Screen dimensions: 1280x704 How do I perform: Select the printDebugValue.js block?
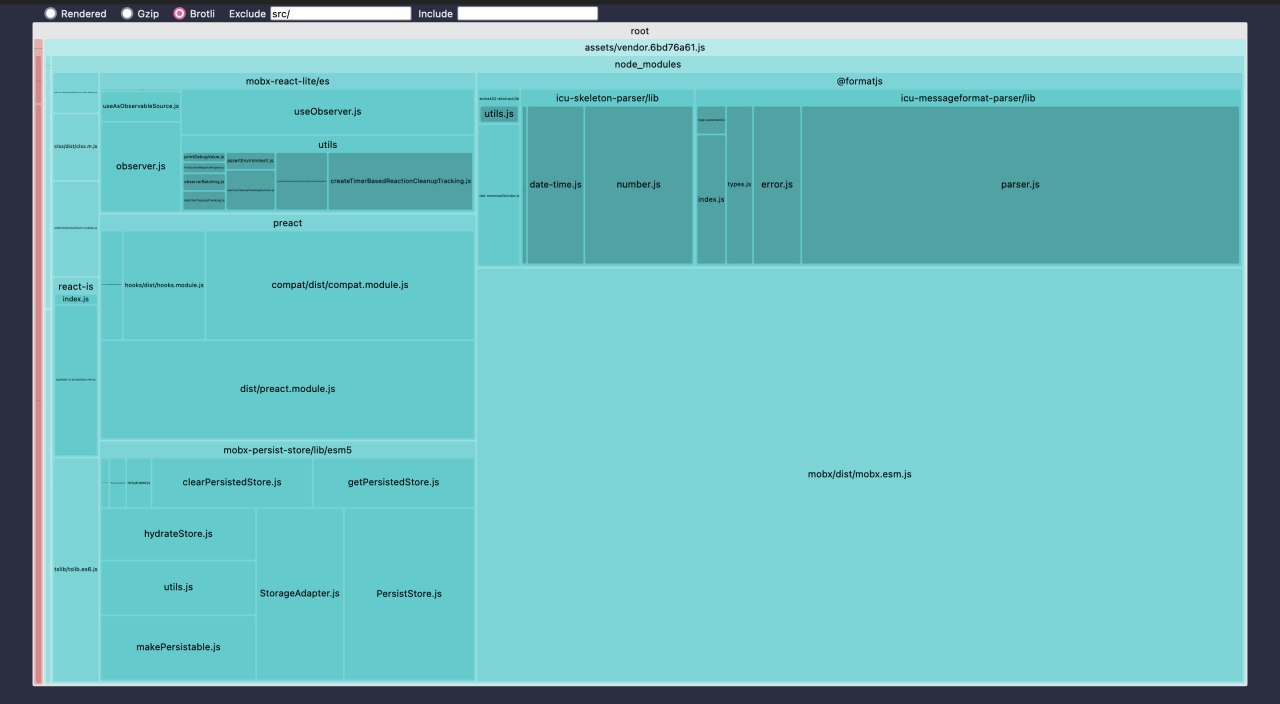[204, 158]
